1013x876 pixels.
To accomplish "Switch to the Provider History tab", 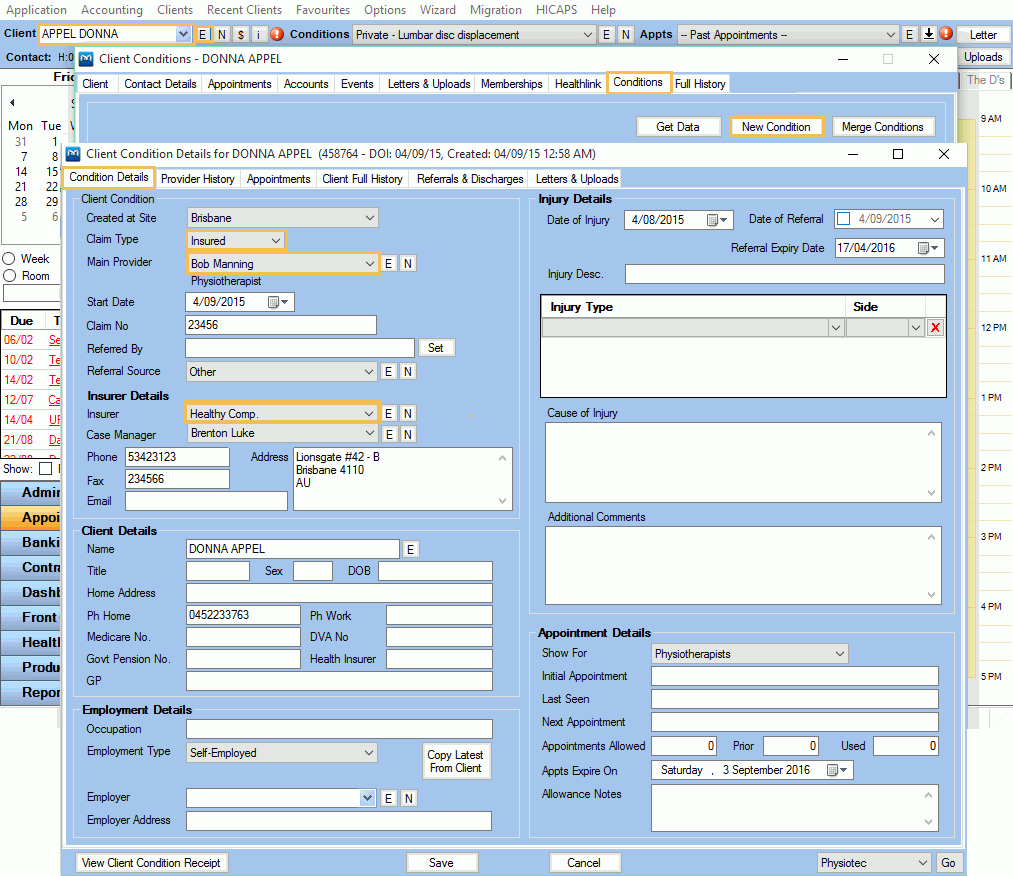I will pyautogui.click(x=197, y=179).
